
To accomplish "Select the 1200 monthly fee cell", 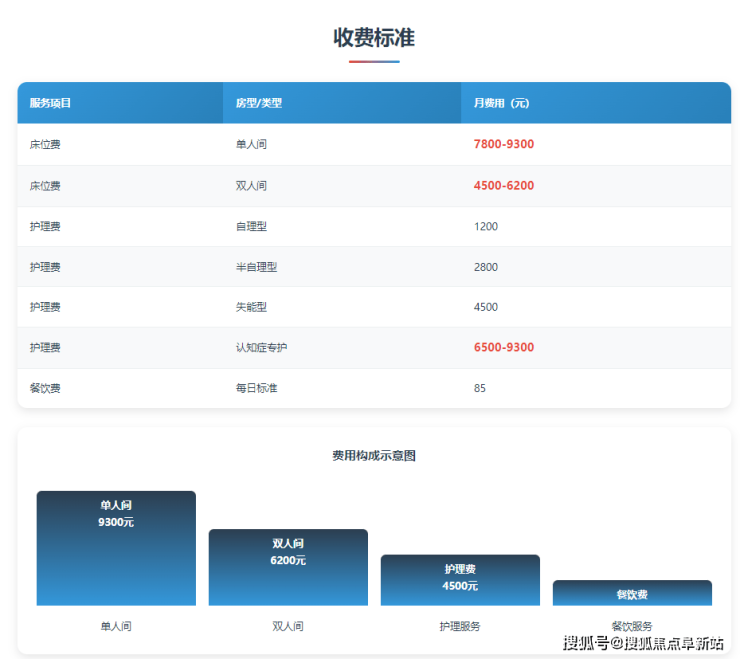I will click(485, 227).
